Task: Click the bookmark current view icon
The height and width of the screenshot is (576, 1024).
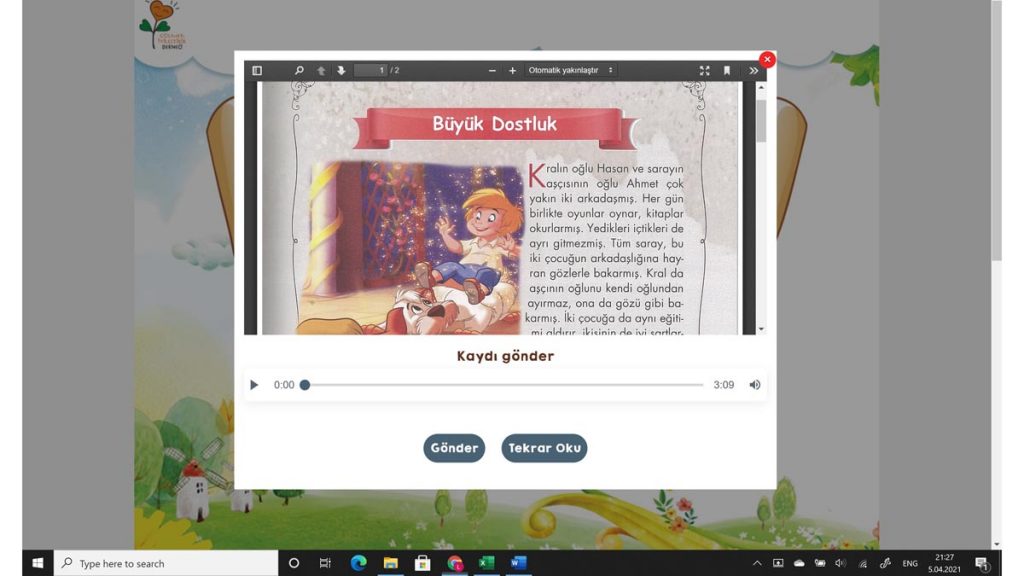Action: coord(727,71)
